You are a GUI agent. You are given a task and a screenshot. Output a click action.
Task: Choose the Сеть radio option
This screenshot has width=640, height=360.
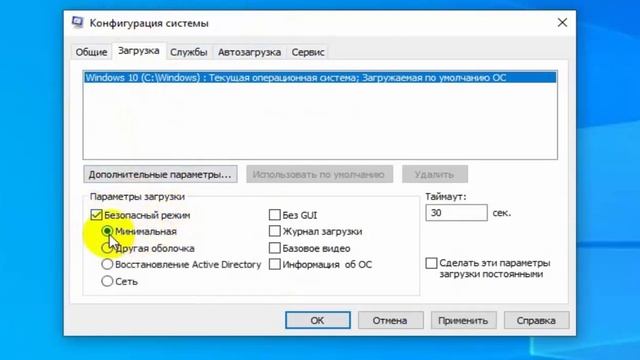pos(107,281)
